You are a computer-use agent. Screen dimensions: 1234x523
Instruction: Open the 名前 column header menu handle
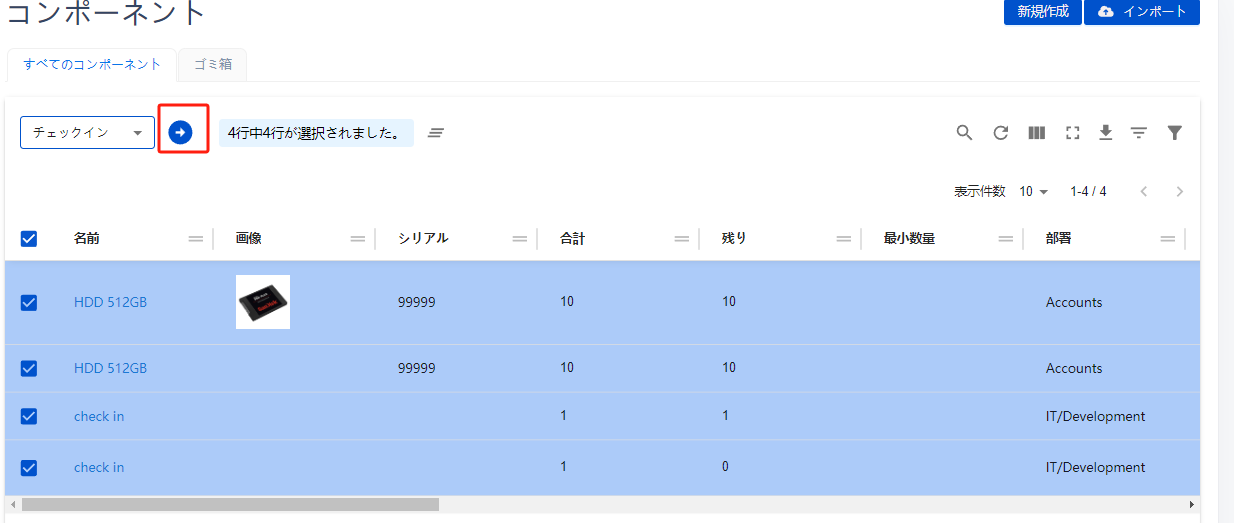pos(195,238)
